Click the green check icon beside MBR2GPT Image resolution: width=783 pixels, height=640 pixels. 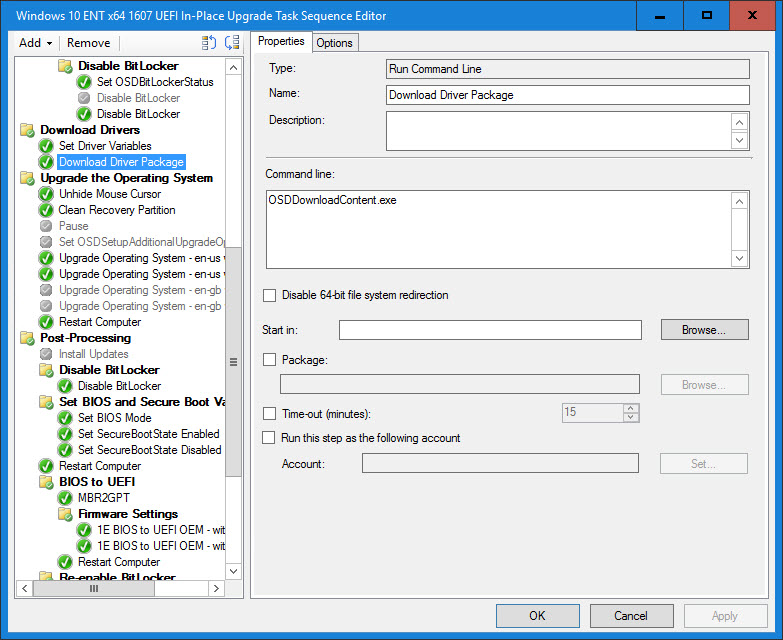click(x=65, y=498)
